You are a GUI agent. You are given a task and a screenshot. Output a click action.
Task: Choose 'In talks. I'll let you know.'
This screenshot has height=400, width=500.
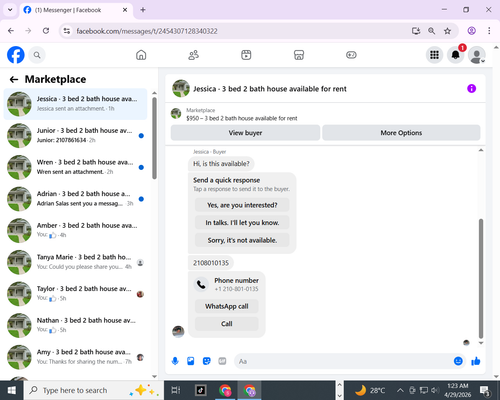click(242, 222)
